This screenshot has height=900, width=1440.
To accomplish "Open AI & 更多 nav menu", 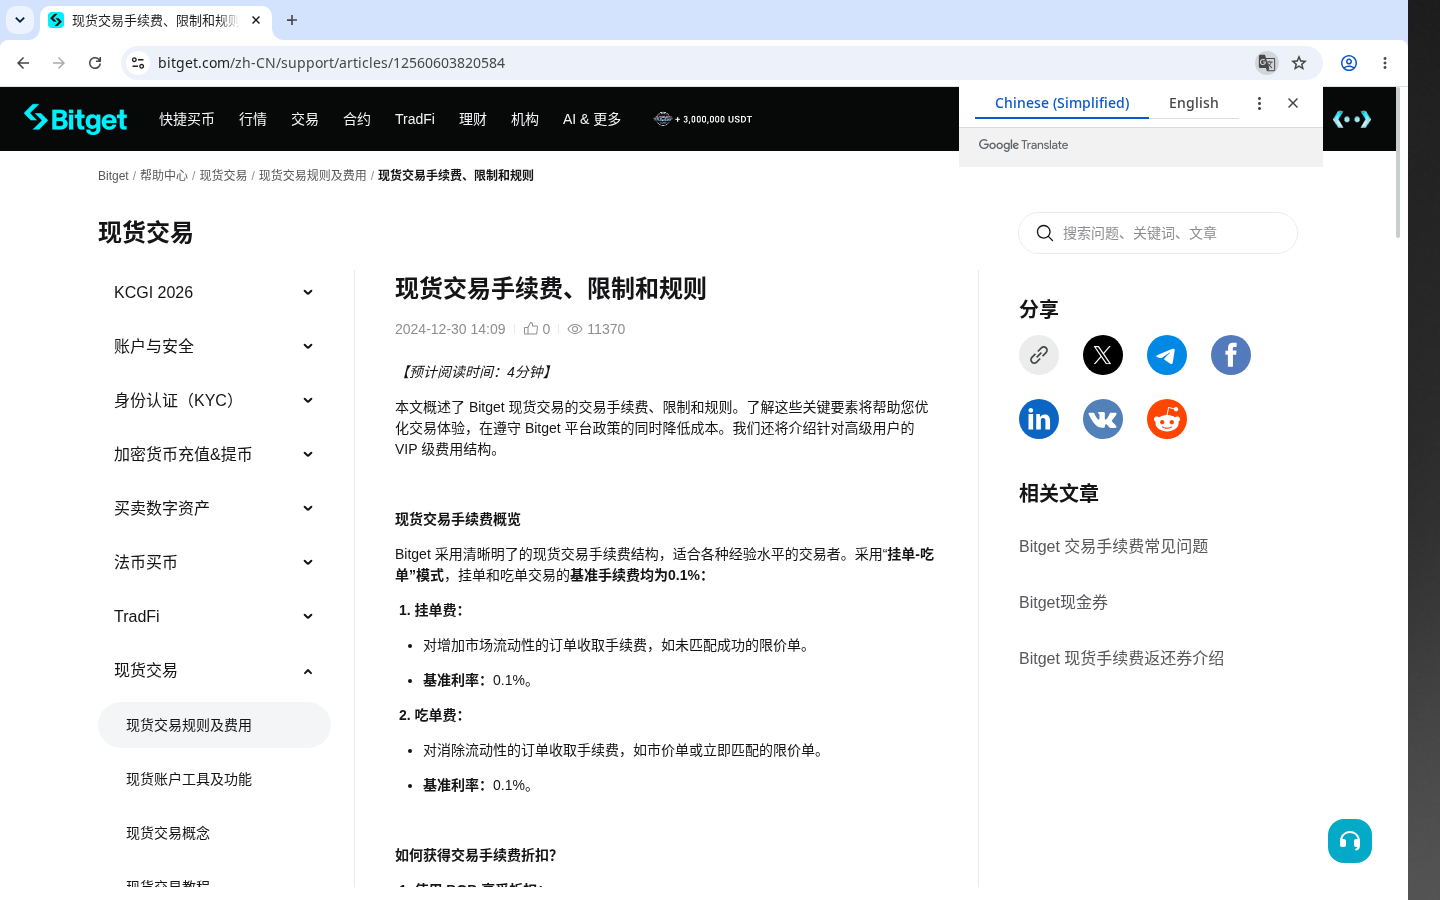I will tap(592, 119).
